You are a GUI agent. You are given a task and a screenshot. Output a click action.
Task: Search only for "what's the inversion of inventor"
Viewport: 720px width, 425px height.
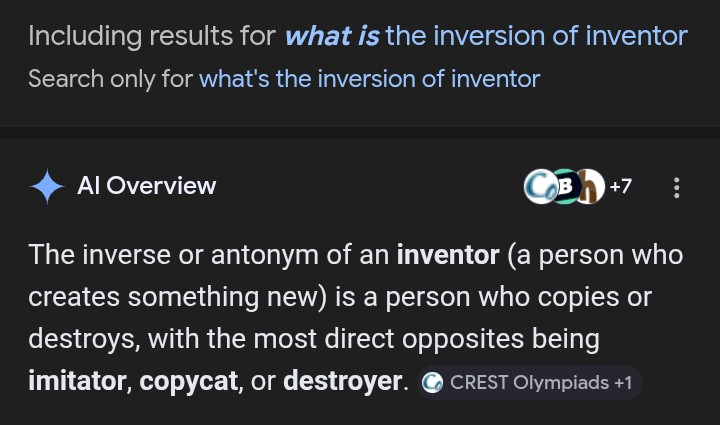369,78
